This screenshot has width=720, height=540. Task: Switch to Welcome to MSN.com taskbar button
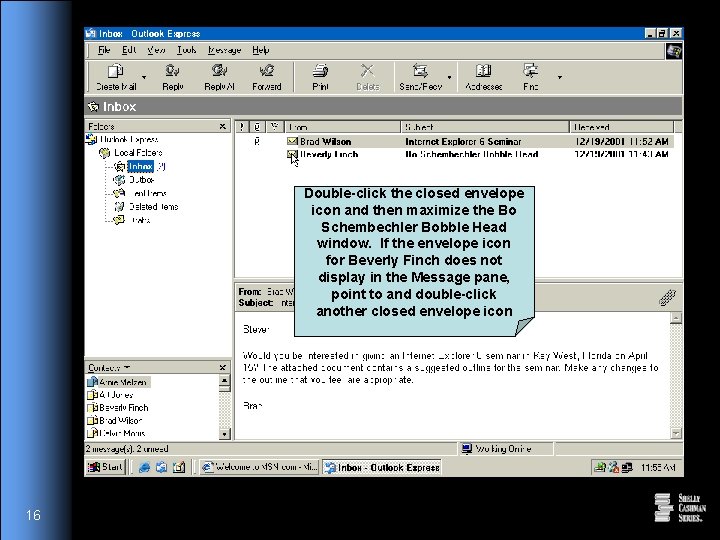[x=259, y=467]
